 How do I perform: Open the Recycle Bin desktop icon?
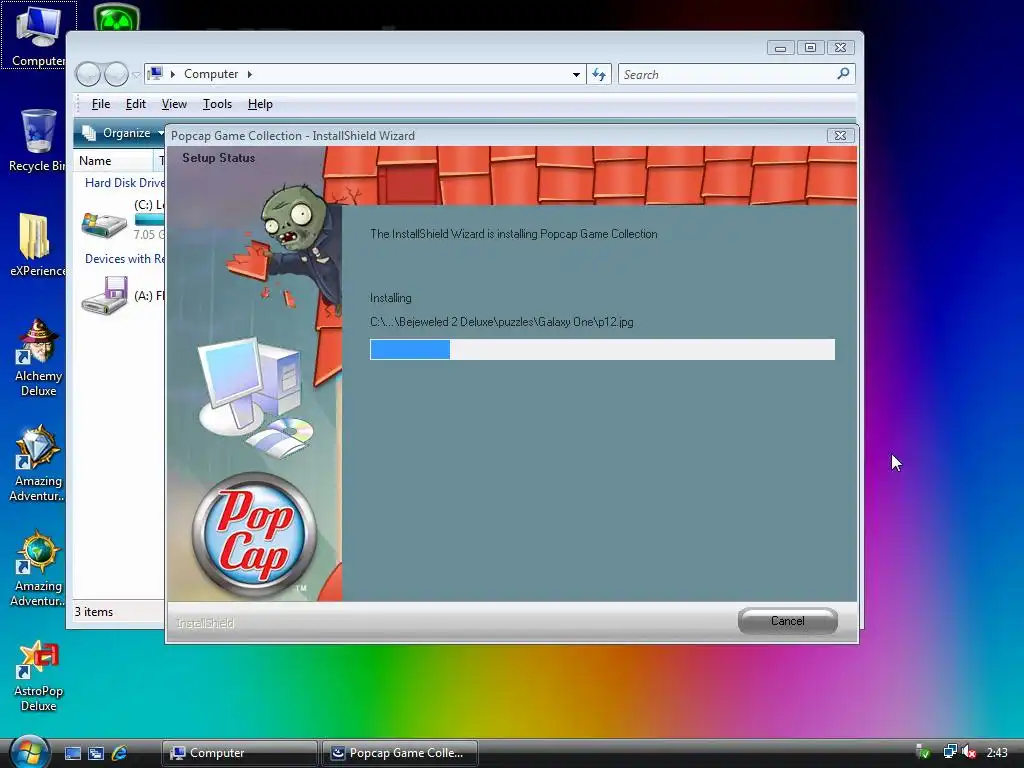[x=37, y=140]
